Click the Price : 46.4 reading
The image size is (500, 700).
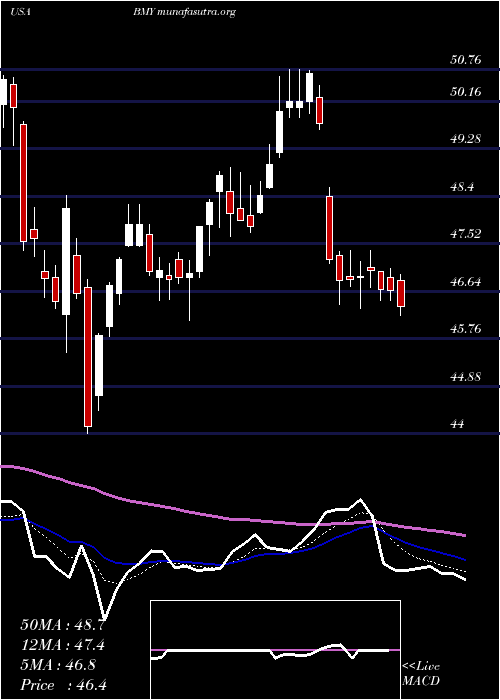point(62,685)
